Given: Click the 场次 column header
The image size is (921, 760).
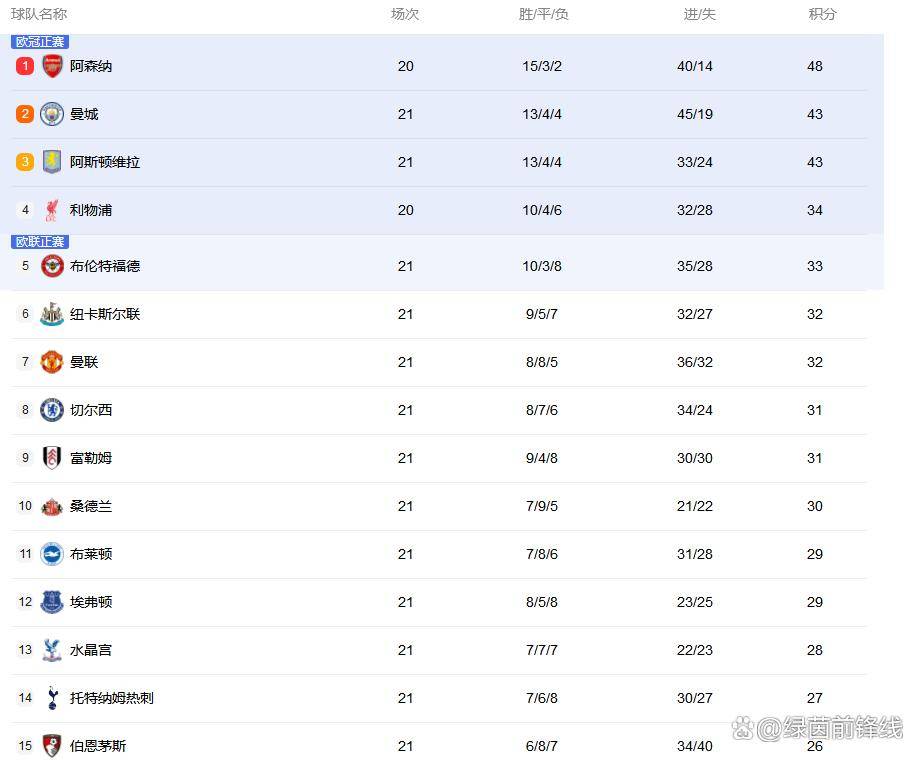Looking at the screenshot, I should tap(405, 14).
